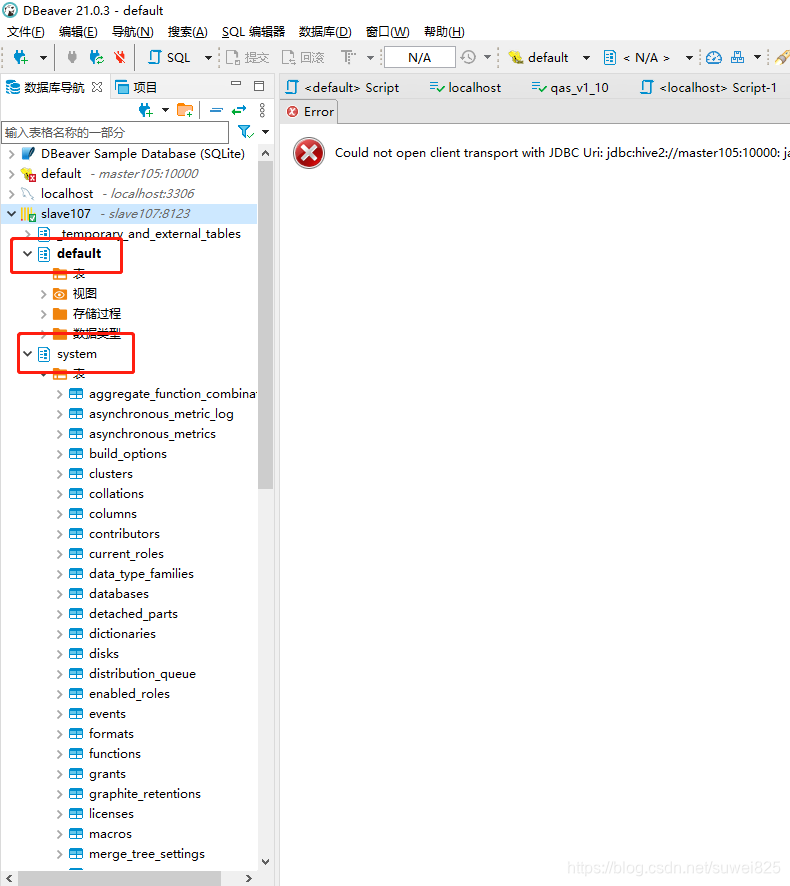Click the navigator vertical scrollbar thumb
This screenshot has height=886, width=790.
pyautogui.click(x=266, y=325)
